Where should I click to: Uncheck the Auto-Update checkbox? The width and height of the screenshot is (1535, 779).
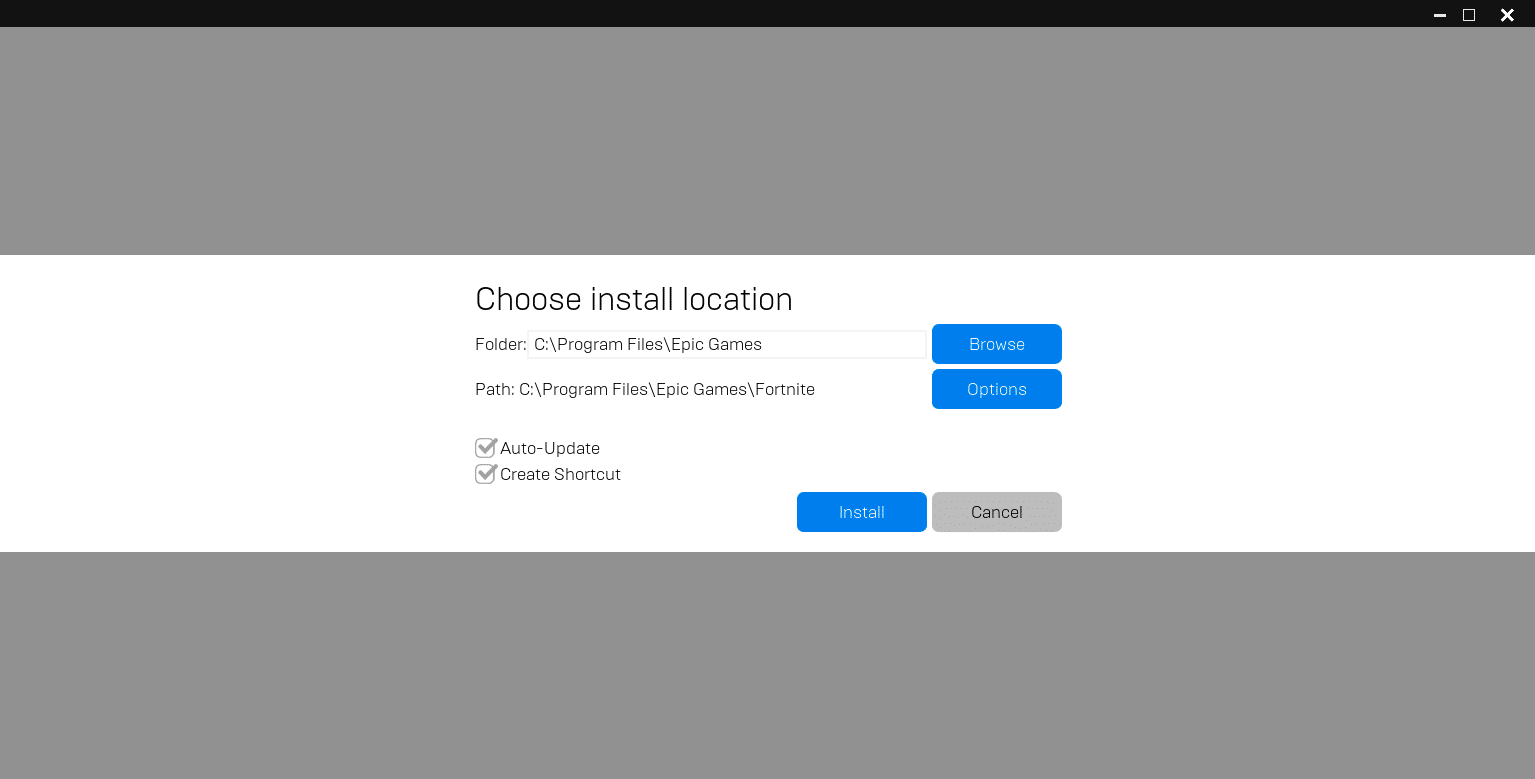pyautogui.click(x=486, y=447)
